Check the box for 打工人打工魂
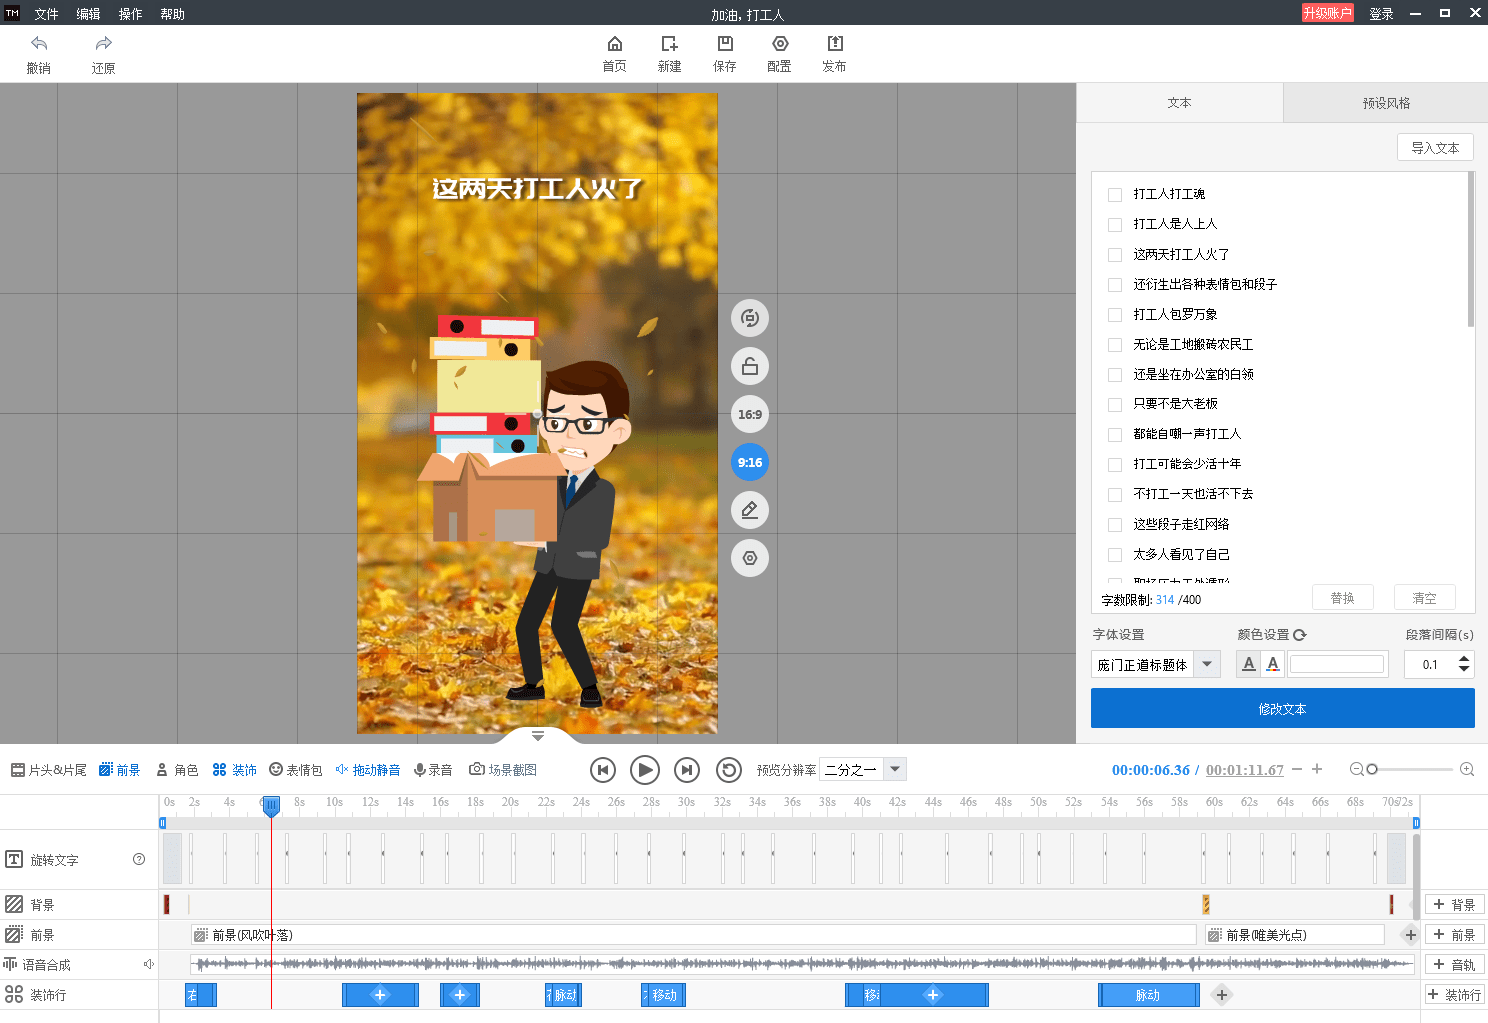Image resolution: width=1488 pixels, height=1023 pixels. (x=1115, y=195)
